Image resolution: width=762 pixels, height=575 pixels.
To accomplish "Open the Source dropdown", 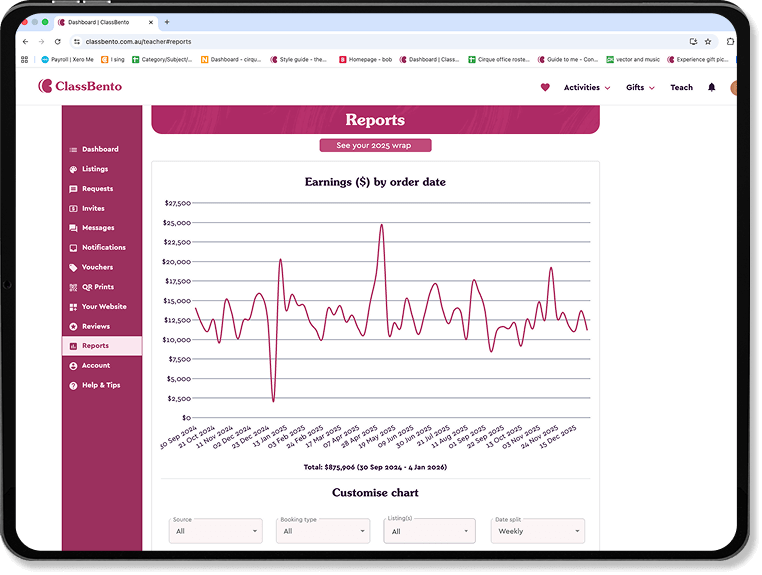I will [216, 531].
